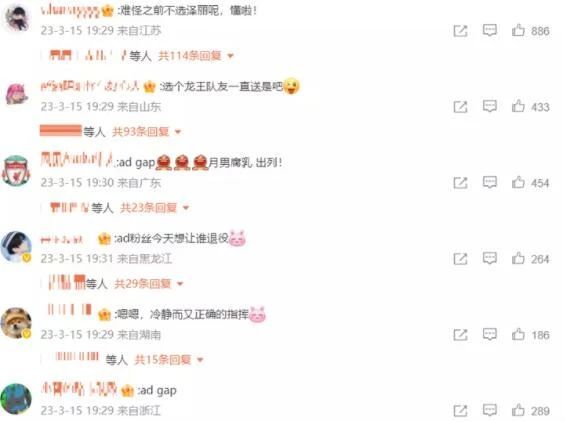Reply to the ad gap 月男牌乳 comment

(x=489, y=182)
